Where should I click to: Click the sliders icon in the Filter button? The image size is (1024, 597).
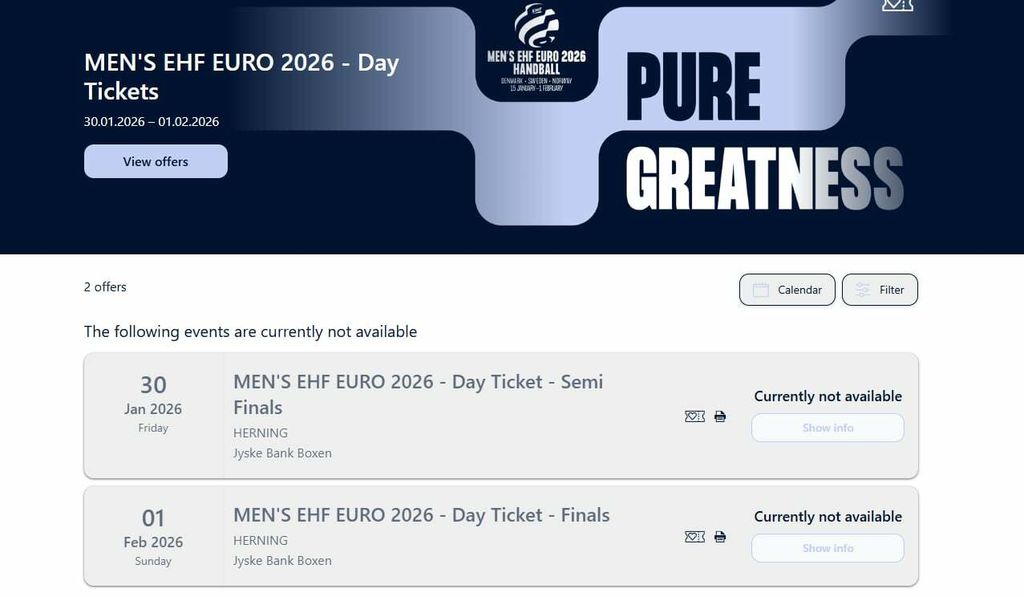tap(863, 290)
